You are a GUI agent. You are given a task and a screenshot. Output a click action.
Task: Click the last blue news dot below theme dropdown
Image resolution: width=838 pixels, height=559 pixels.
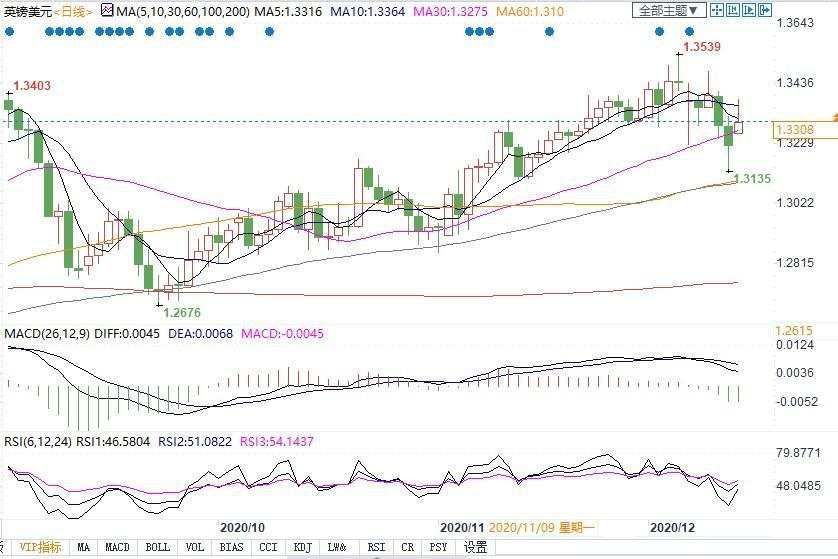click(689, 32)
